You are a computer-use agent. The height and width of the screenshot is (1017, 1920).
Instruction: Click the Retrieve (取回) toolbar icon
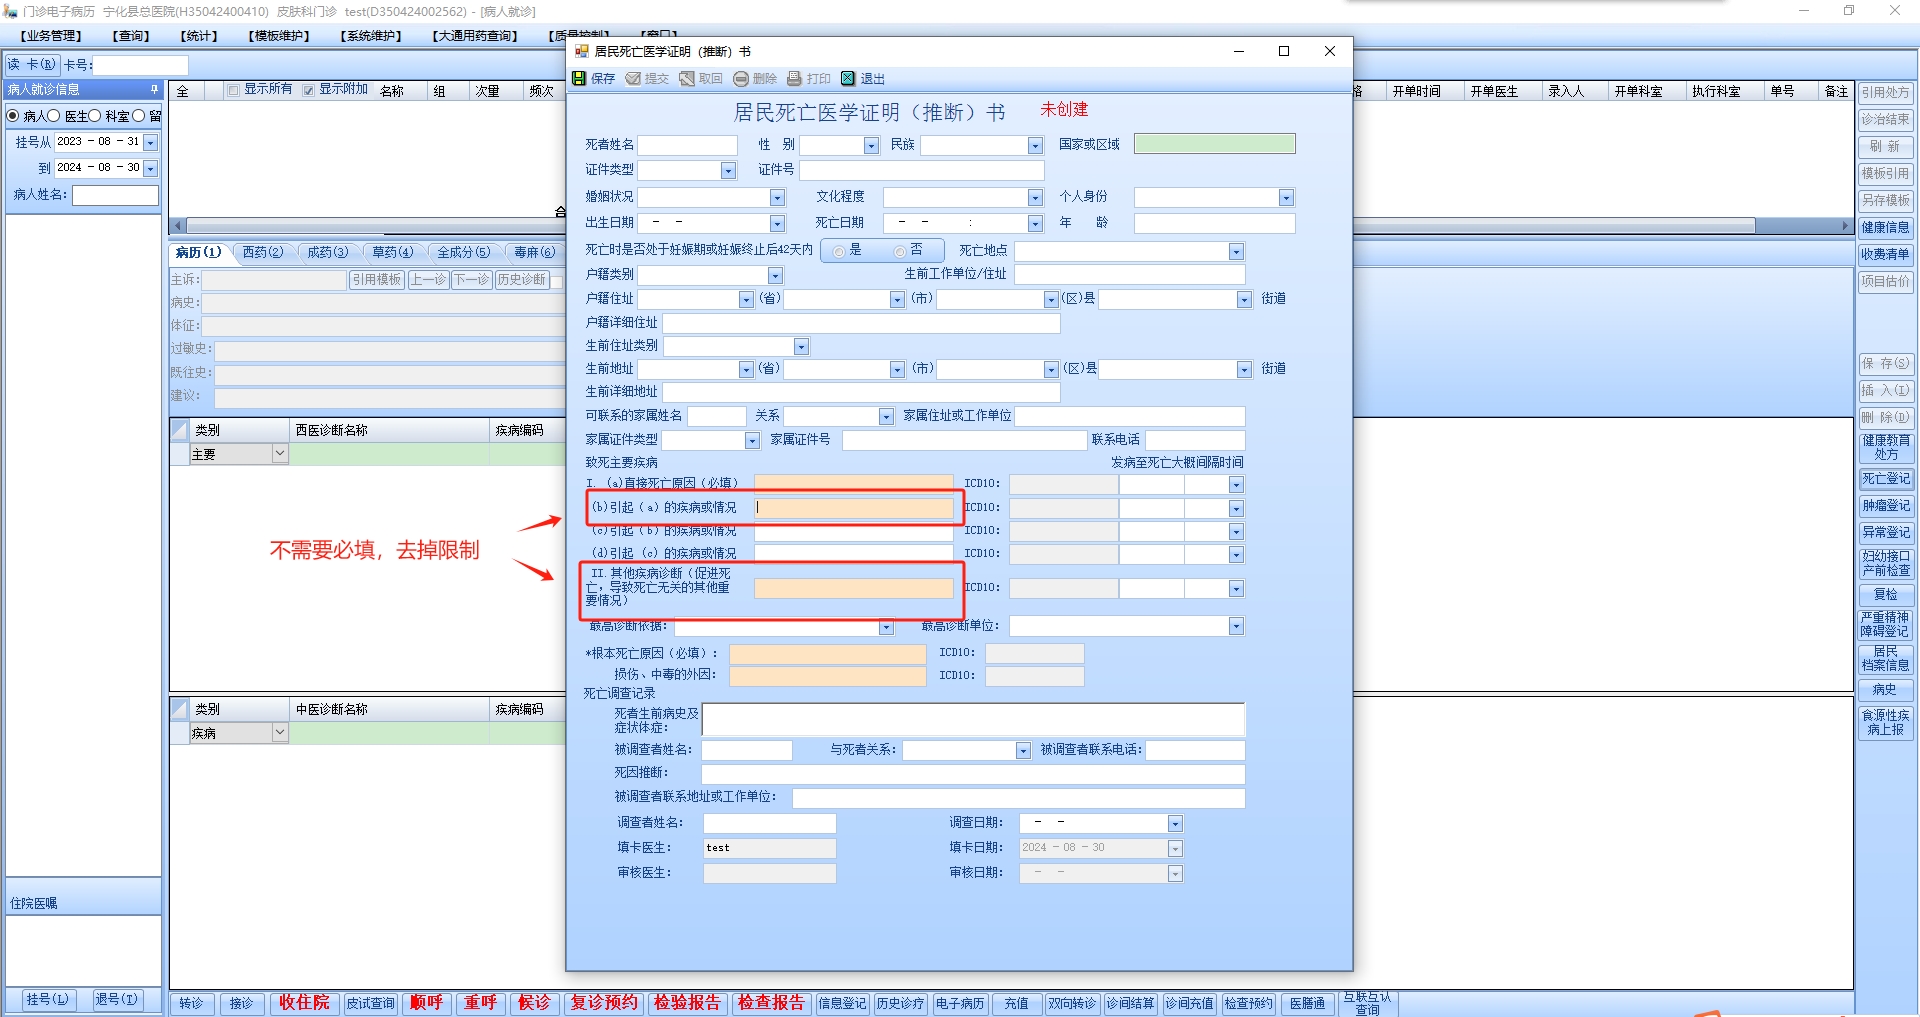pyautogui.click(x=687, y=78)
